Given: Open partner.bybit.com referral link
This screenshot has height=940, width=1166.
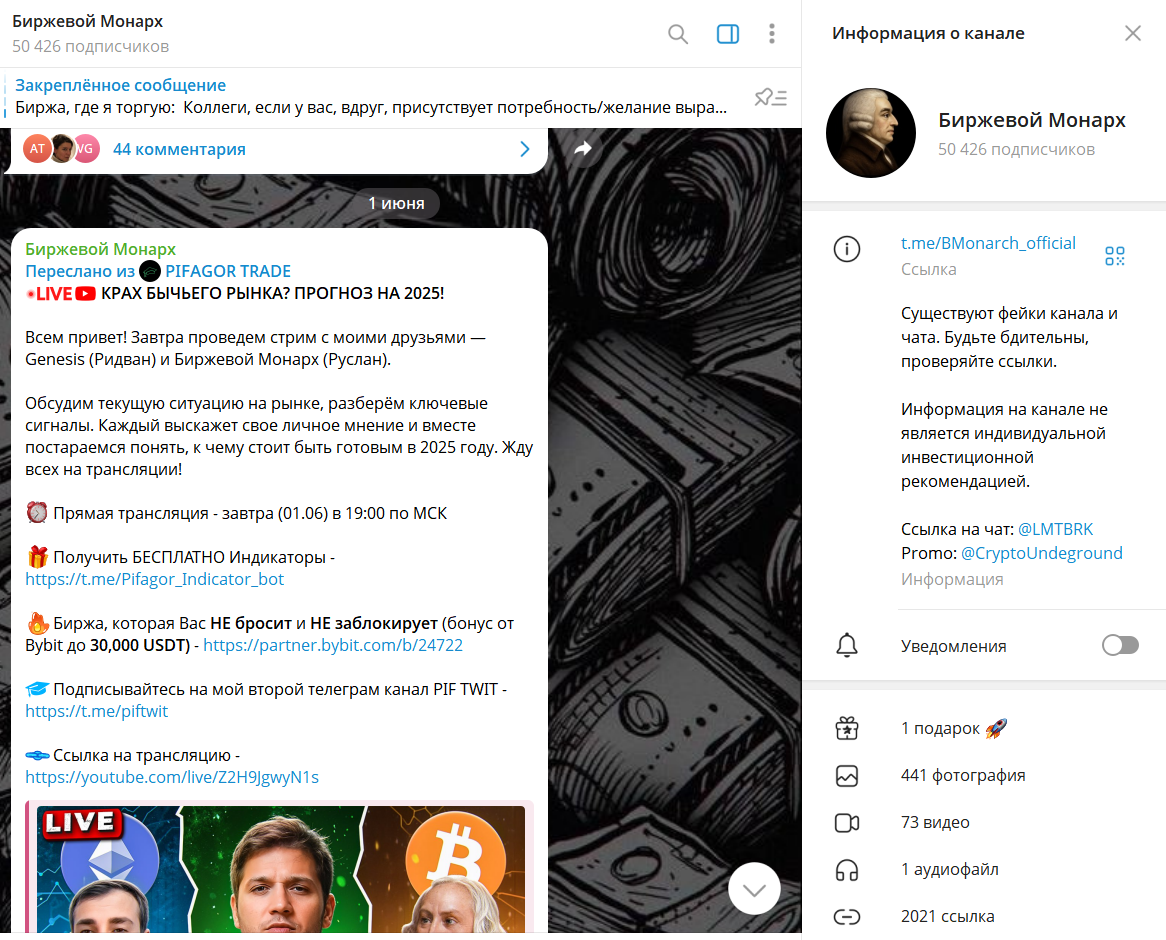Looking at the screenshot, I should [x=332, y=646].
